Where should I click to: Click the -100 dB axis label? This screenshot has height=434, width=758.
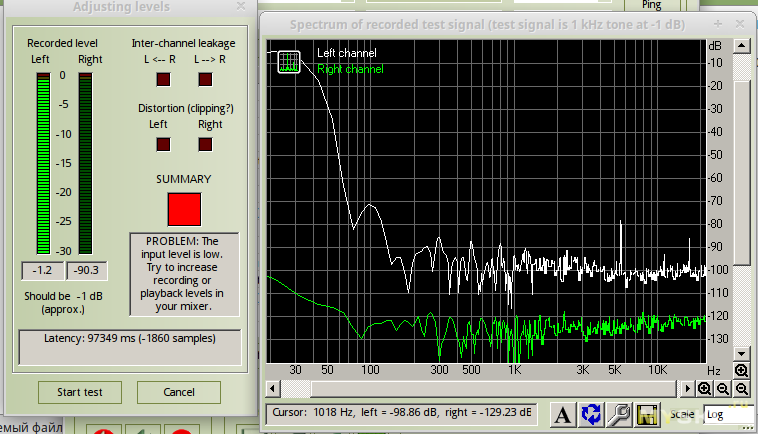tap(719, 270)
